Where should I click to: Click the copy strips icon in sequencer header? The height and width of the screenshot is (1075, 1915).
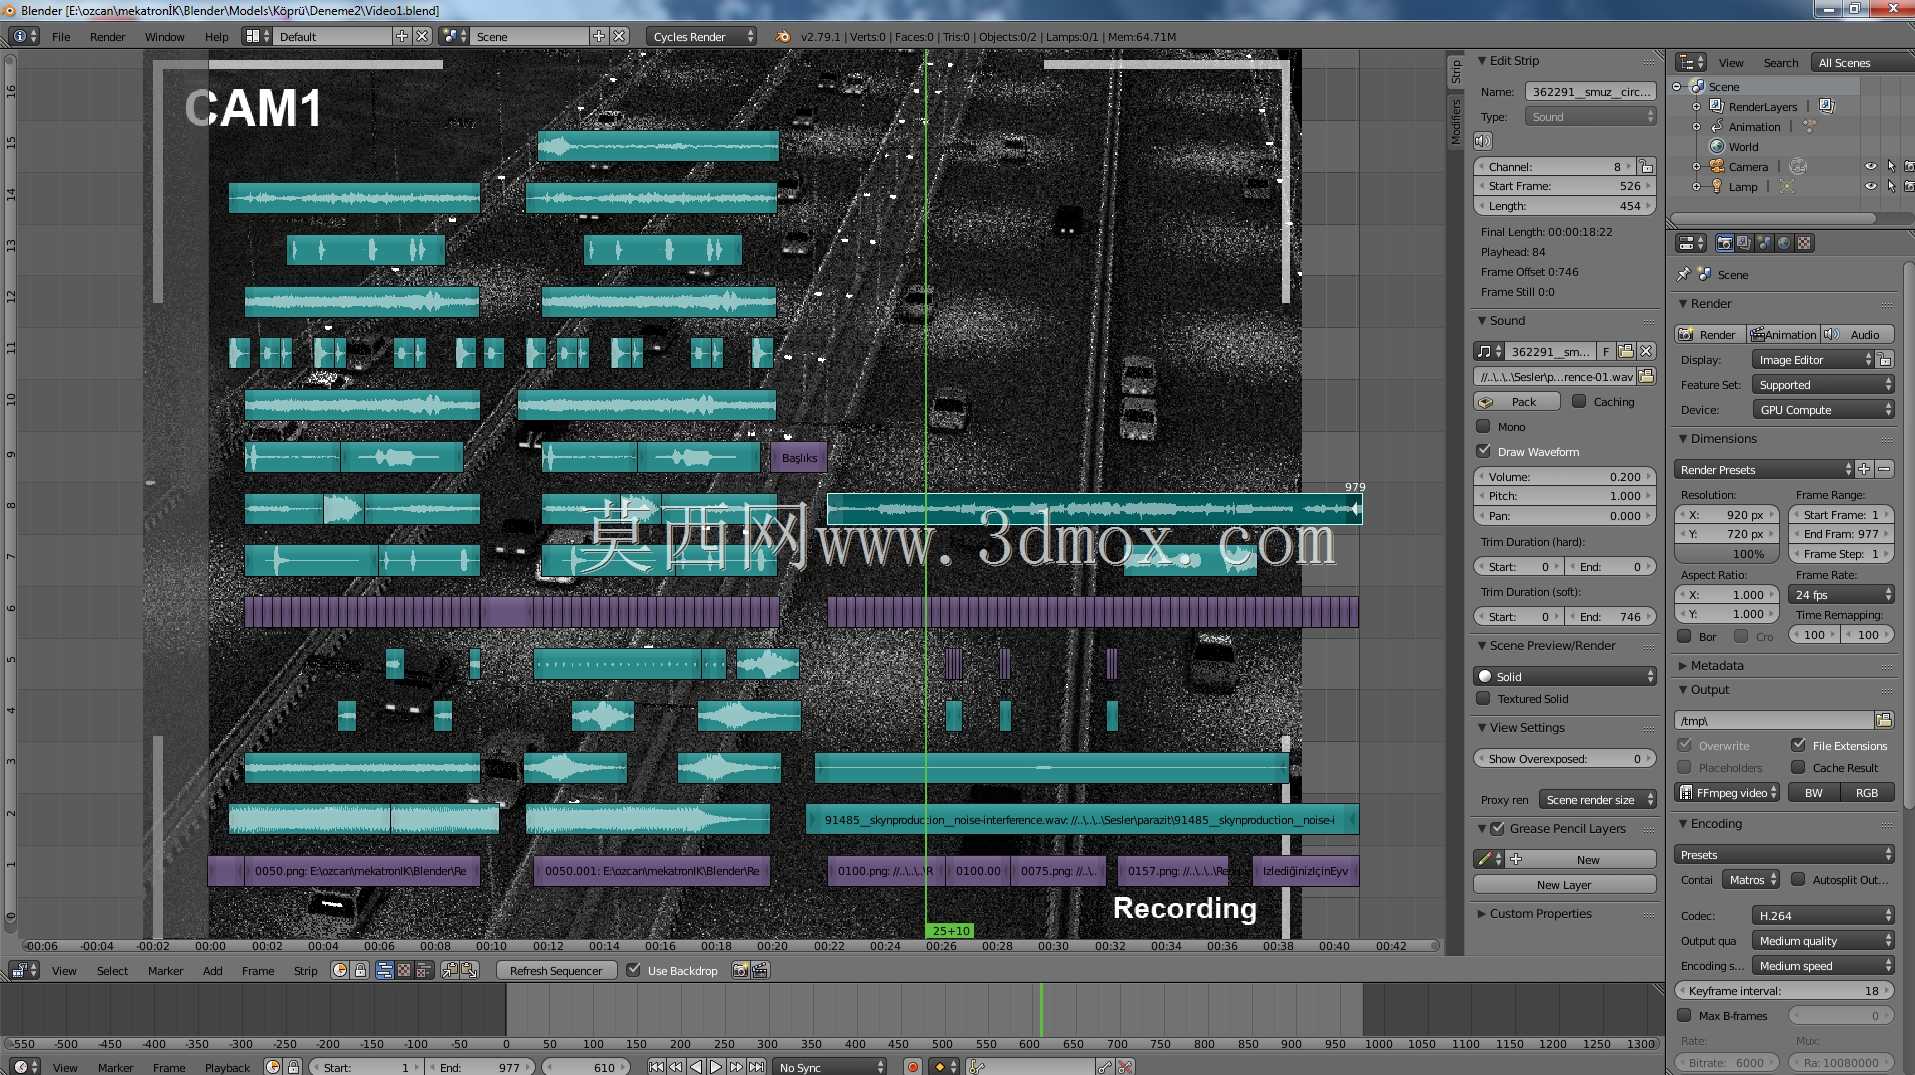click(x=449, y=970)
